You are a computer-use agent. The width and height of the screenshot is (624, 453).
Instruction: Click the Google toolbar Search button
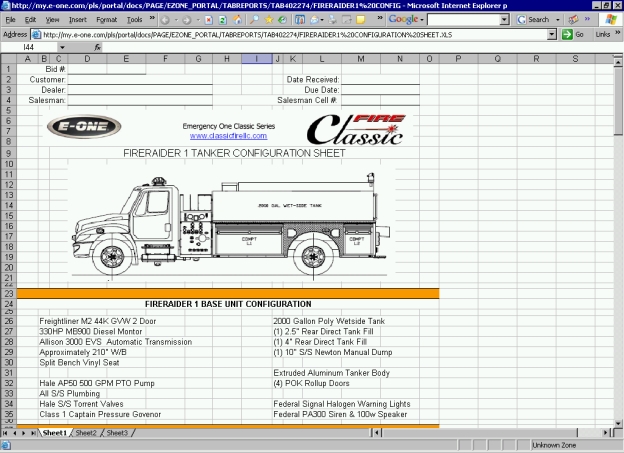click(x=533, y=20)
